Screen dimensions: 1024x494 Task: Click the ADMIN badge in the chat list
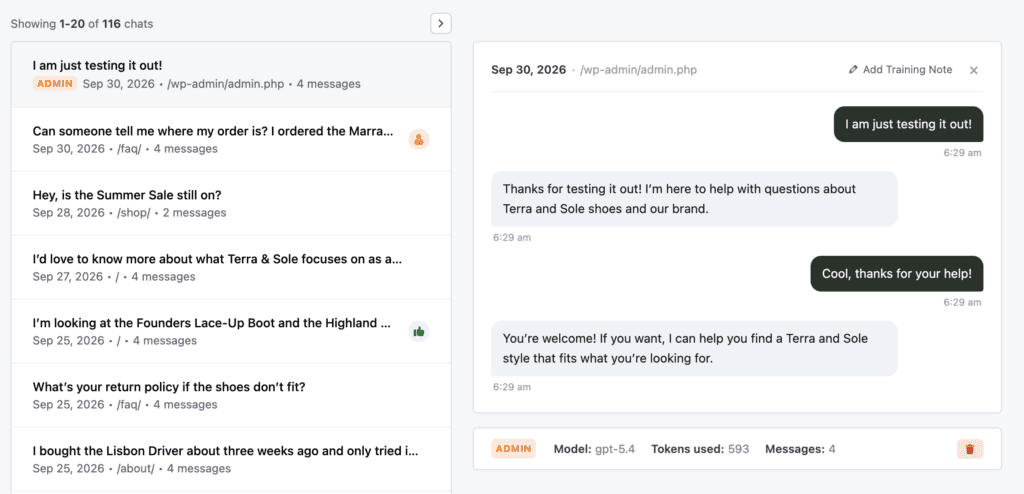pyautogui.click(x=55, y=84)
